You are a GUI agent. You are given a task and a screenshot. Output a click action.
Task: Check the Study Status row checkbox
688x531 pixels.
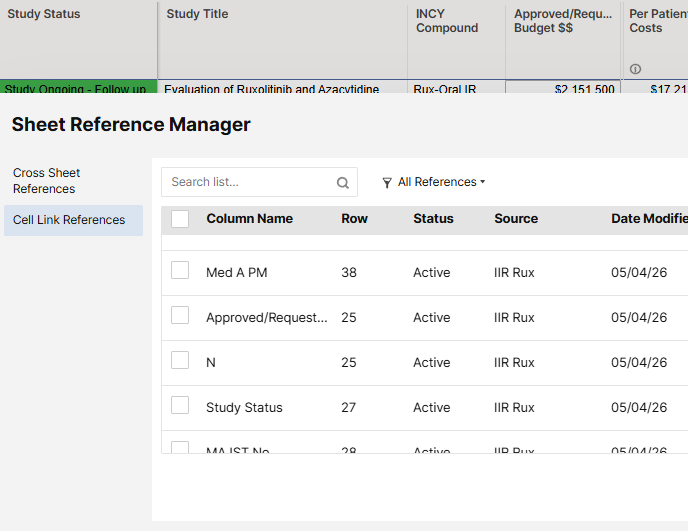pos(180,405)
